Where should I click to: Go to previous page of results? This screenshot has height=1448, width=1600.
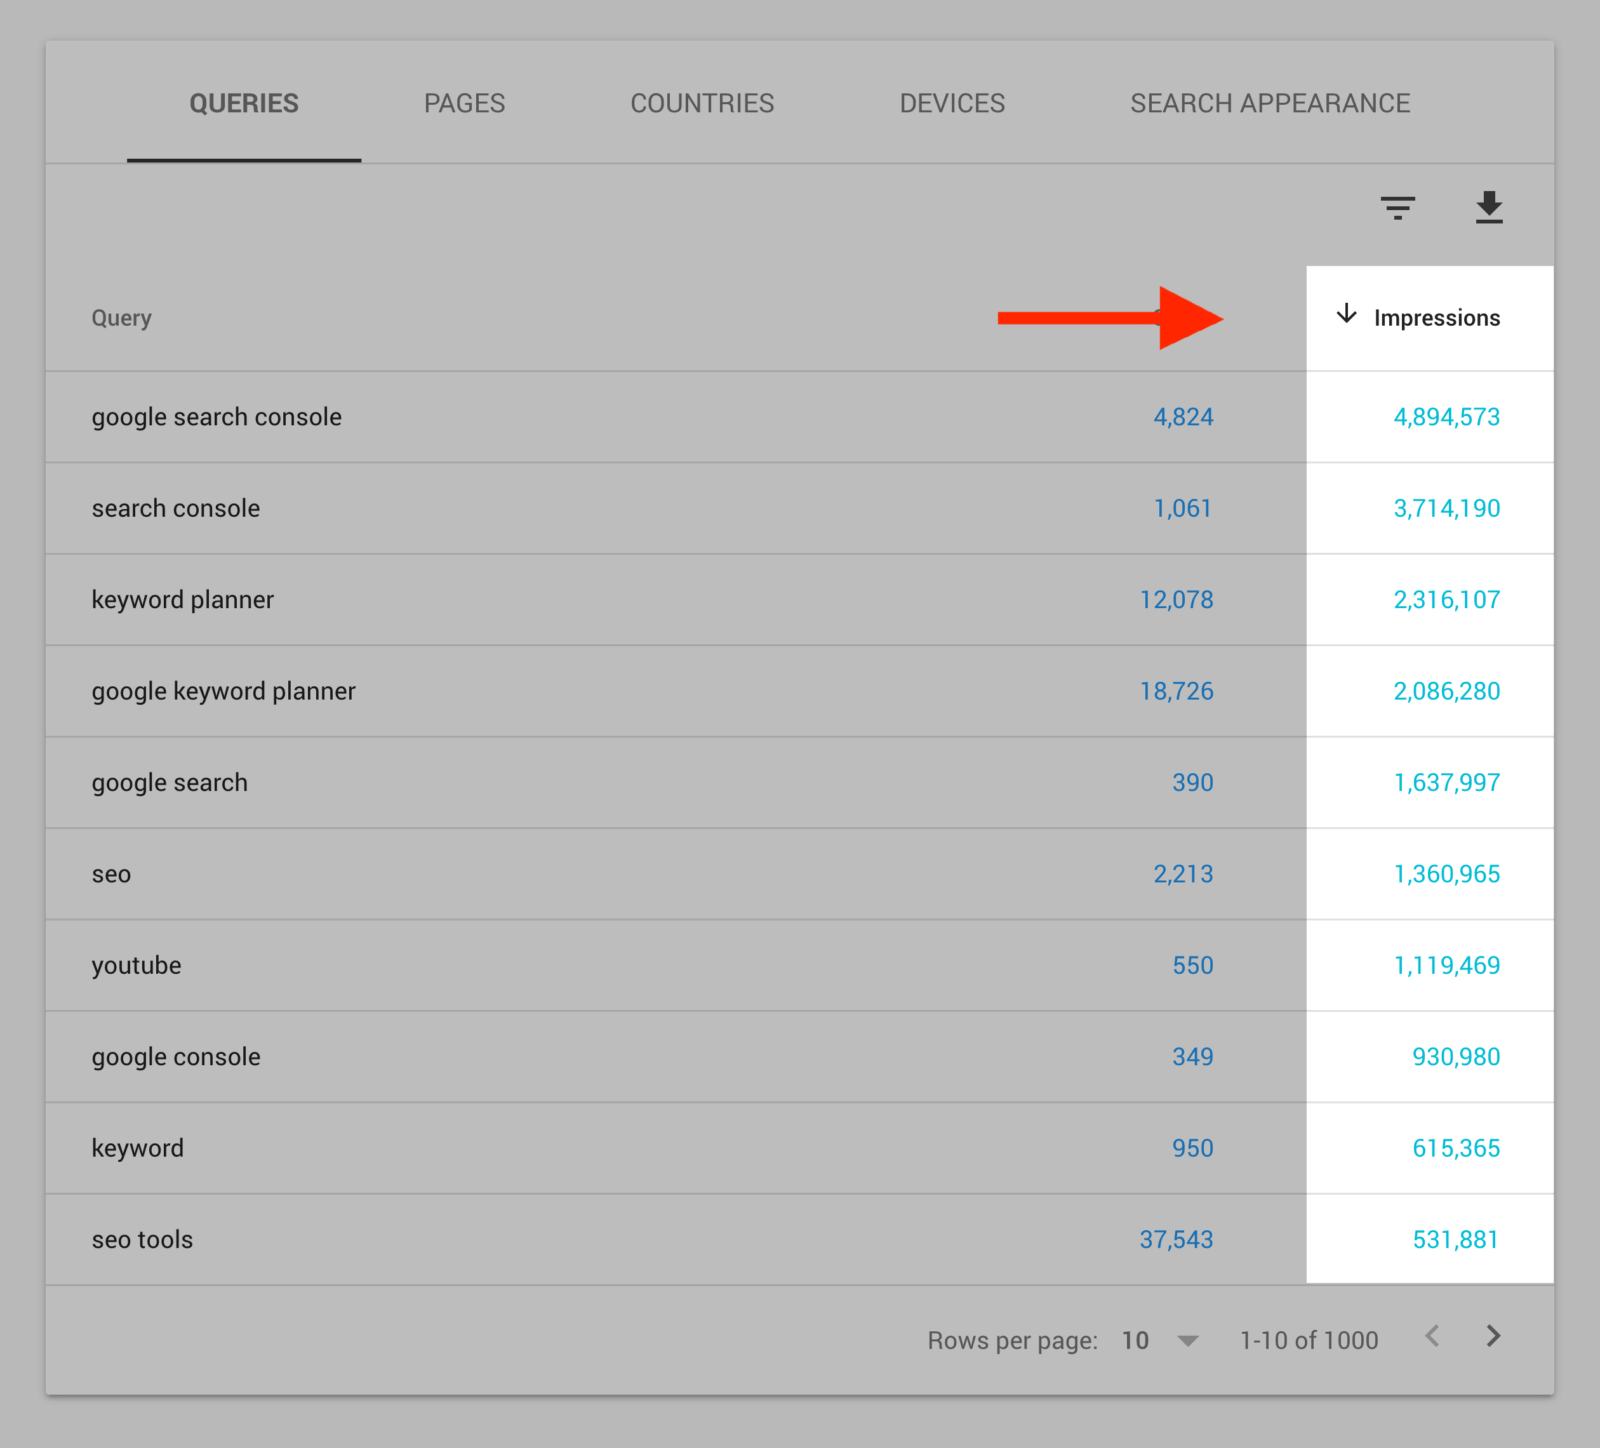(1432, 1337)
